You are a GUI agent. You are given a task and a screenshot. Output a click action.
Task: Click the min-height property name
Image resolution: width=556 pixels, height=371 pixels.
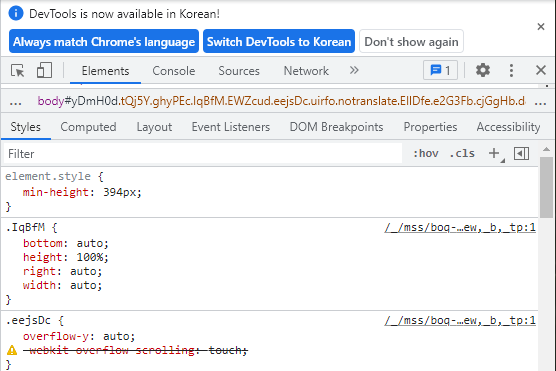pos(56,192)
